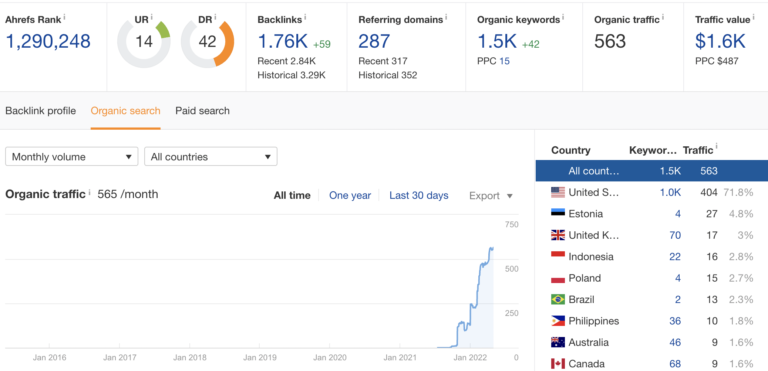The image size is (768, 371).
Task: Click the Recent 317 referring domains text
Action: point(383,61)
